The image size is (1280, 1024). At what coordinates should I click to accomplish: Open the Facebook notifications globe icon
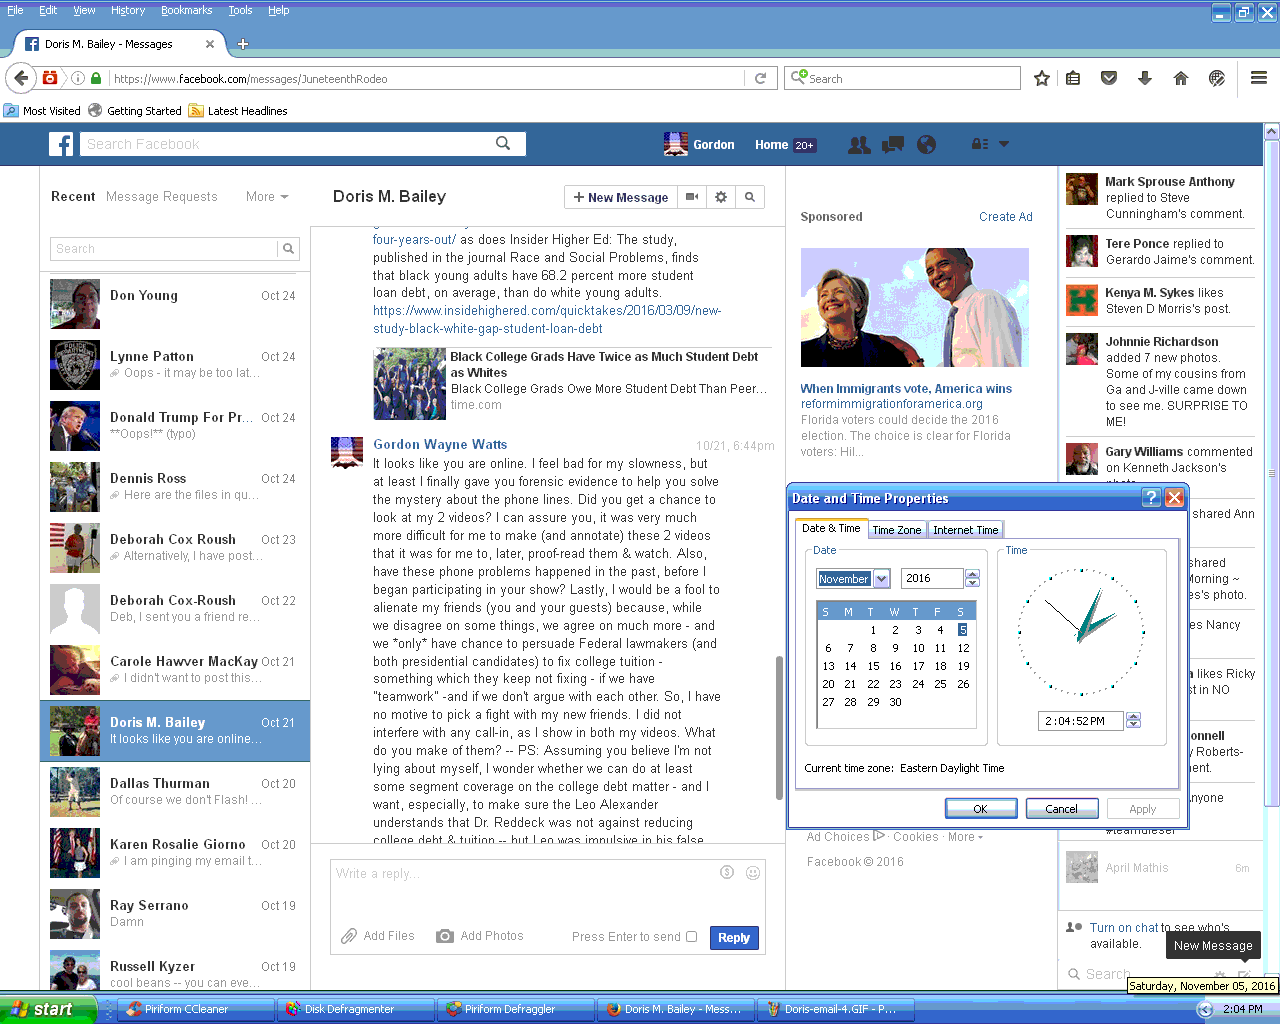tap(927, 145)
